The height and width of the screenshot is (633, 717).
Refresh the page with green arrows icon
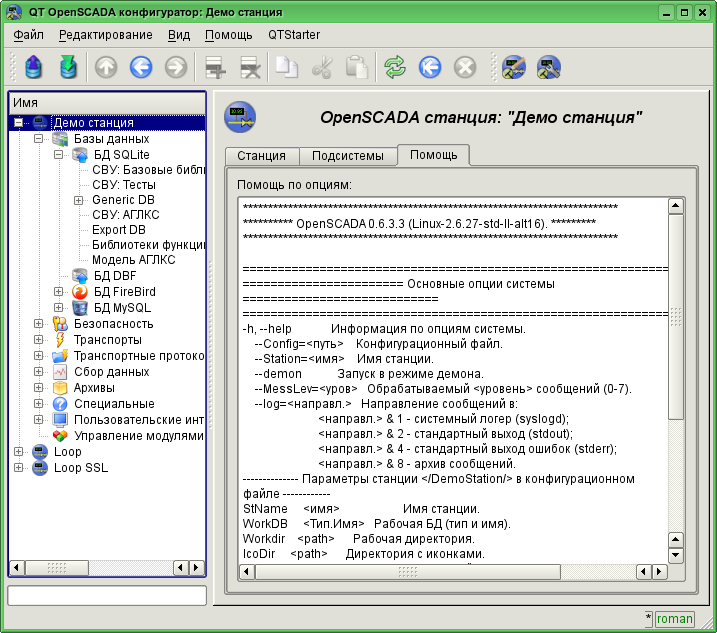point(395,68)
